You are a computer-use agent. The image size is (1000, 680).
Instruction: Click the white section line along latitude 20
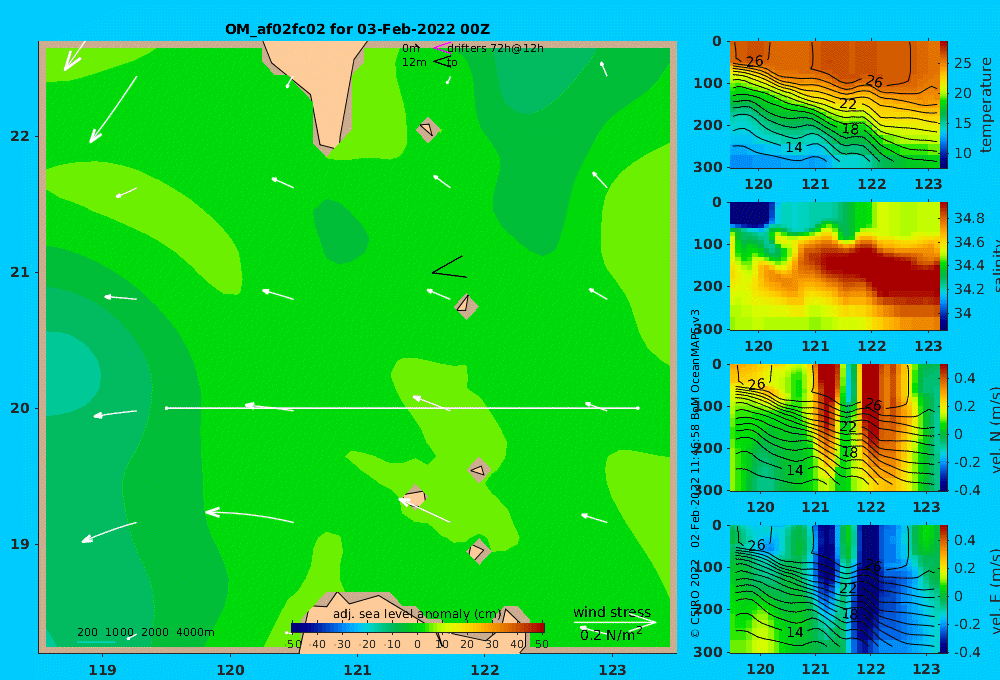click(x=402, y=408)
